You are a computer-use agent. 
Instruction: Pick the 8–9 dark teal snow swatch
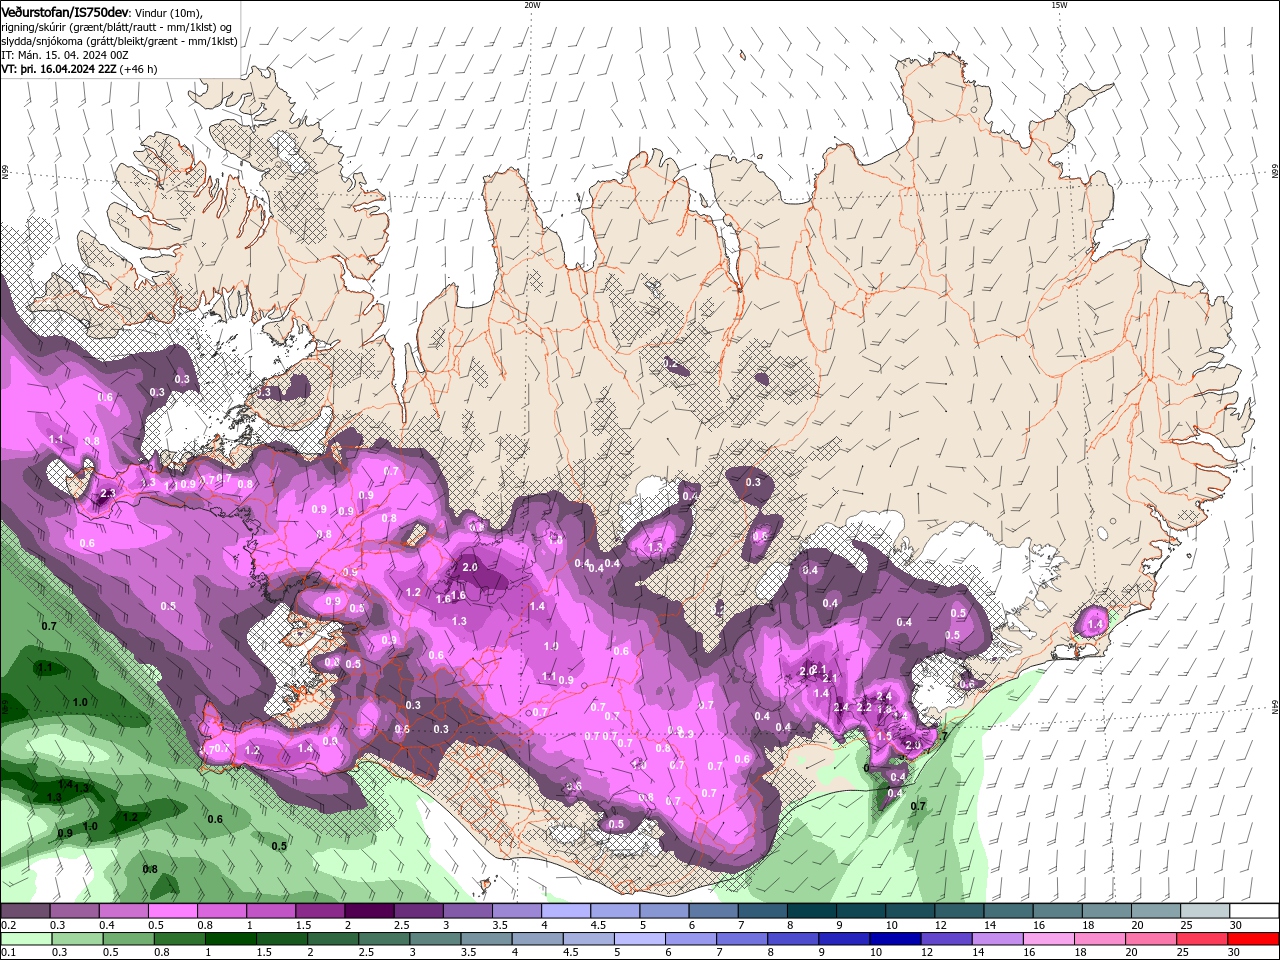click(x=812, y=911)
